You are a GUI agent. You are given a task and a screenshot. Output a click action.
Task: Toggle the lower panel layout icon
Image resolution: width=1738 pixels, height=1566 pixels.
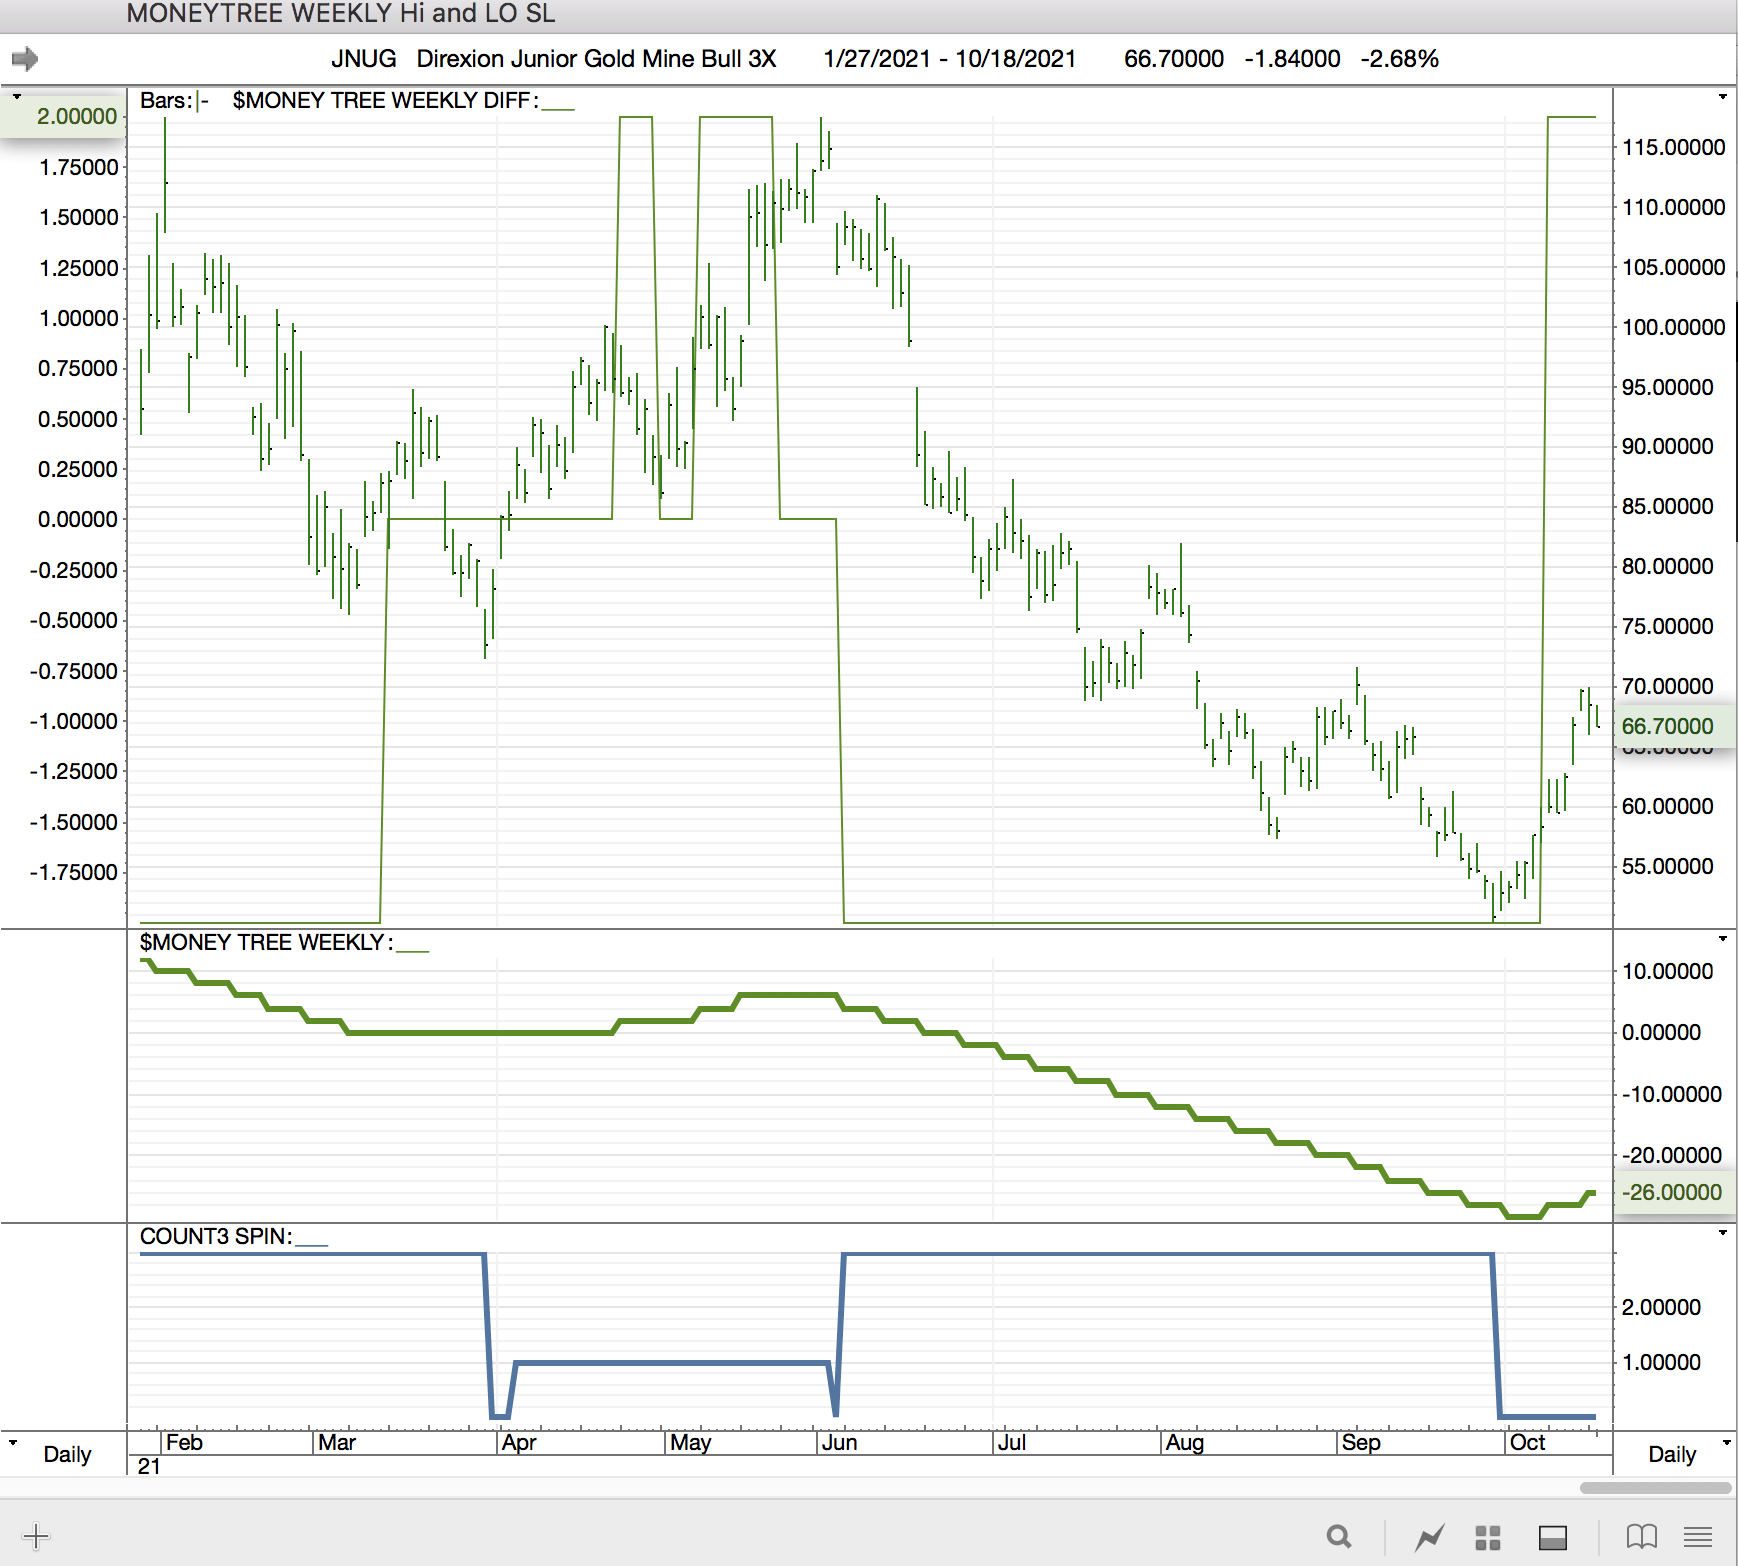click(1552, 1537)
